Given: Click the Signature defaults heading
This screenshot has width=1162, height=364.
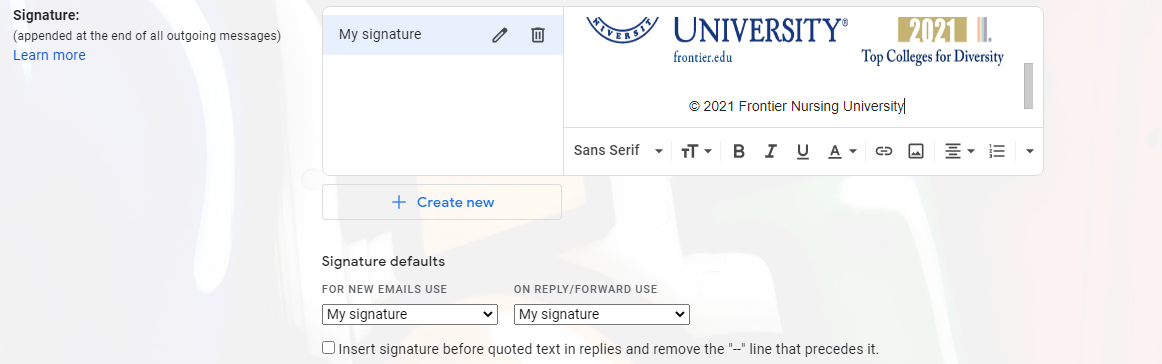Looking at the screenshot, I should pyautogui.click(x=383, y=262).
